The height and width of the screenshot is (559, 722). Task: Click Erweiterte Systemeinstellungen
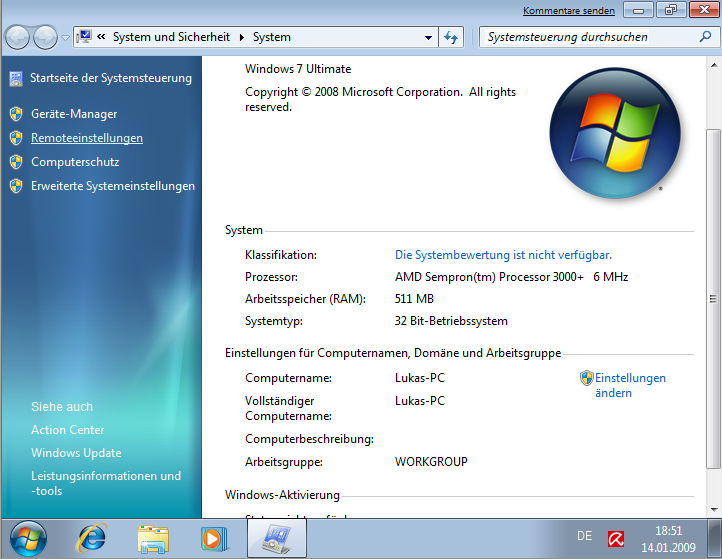113,186
